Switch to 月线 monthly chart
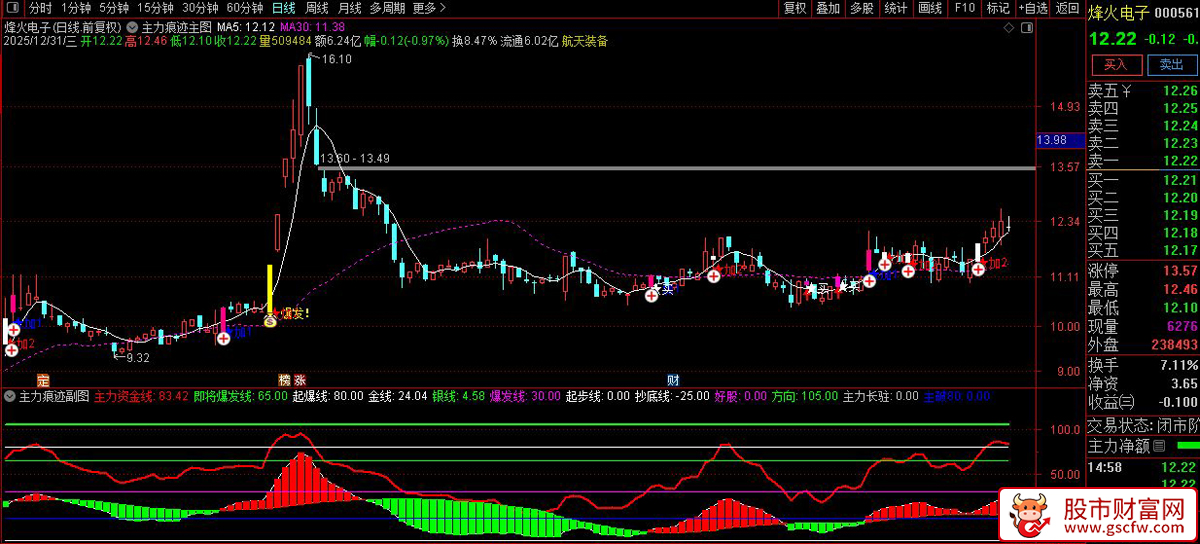This screenshot has width=1200, height=544. pyautogui.click(x=350, y=8)
